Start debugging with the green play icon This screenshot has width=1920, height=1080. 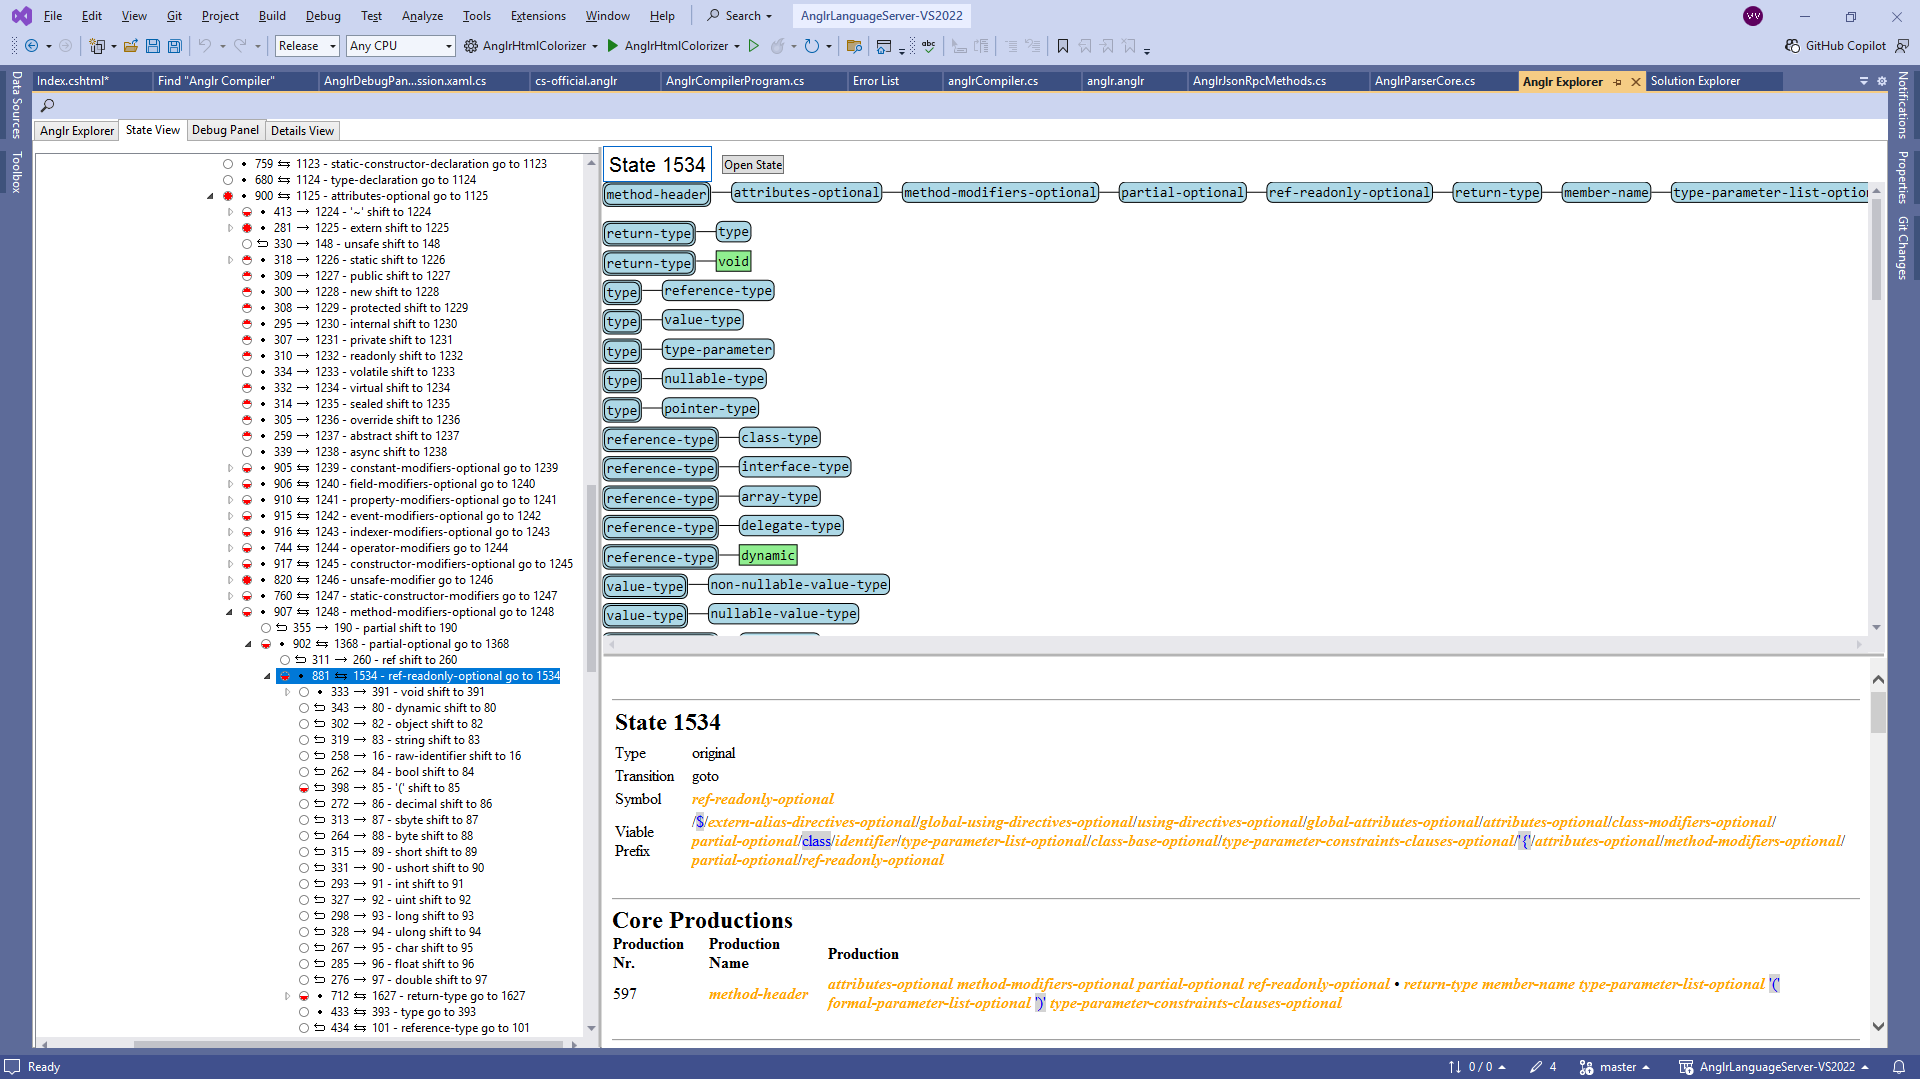[x=613, y=46]
